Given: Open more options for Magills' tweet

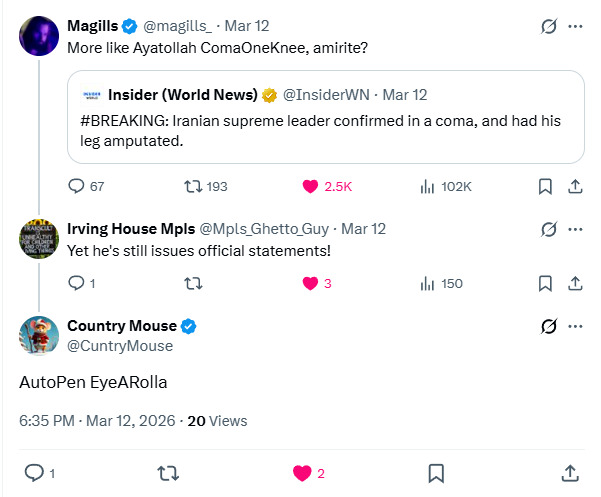Looking at the screenshot, I should pos(575,27).
